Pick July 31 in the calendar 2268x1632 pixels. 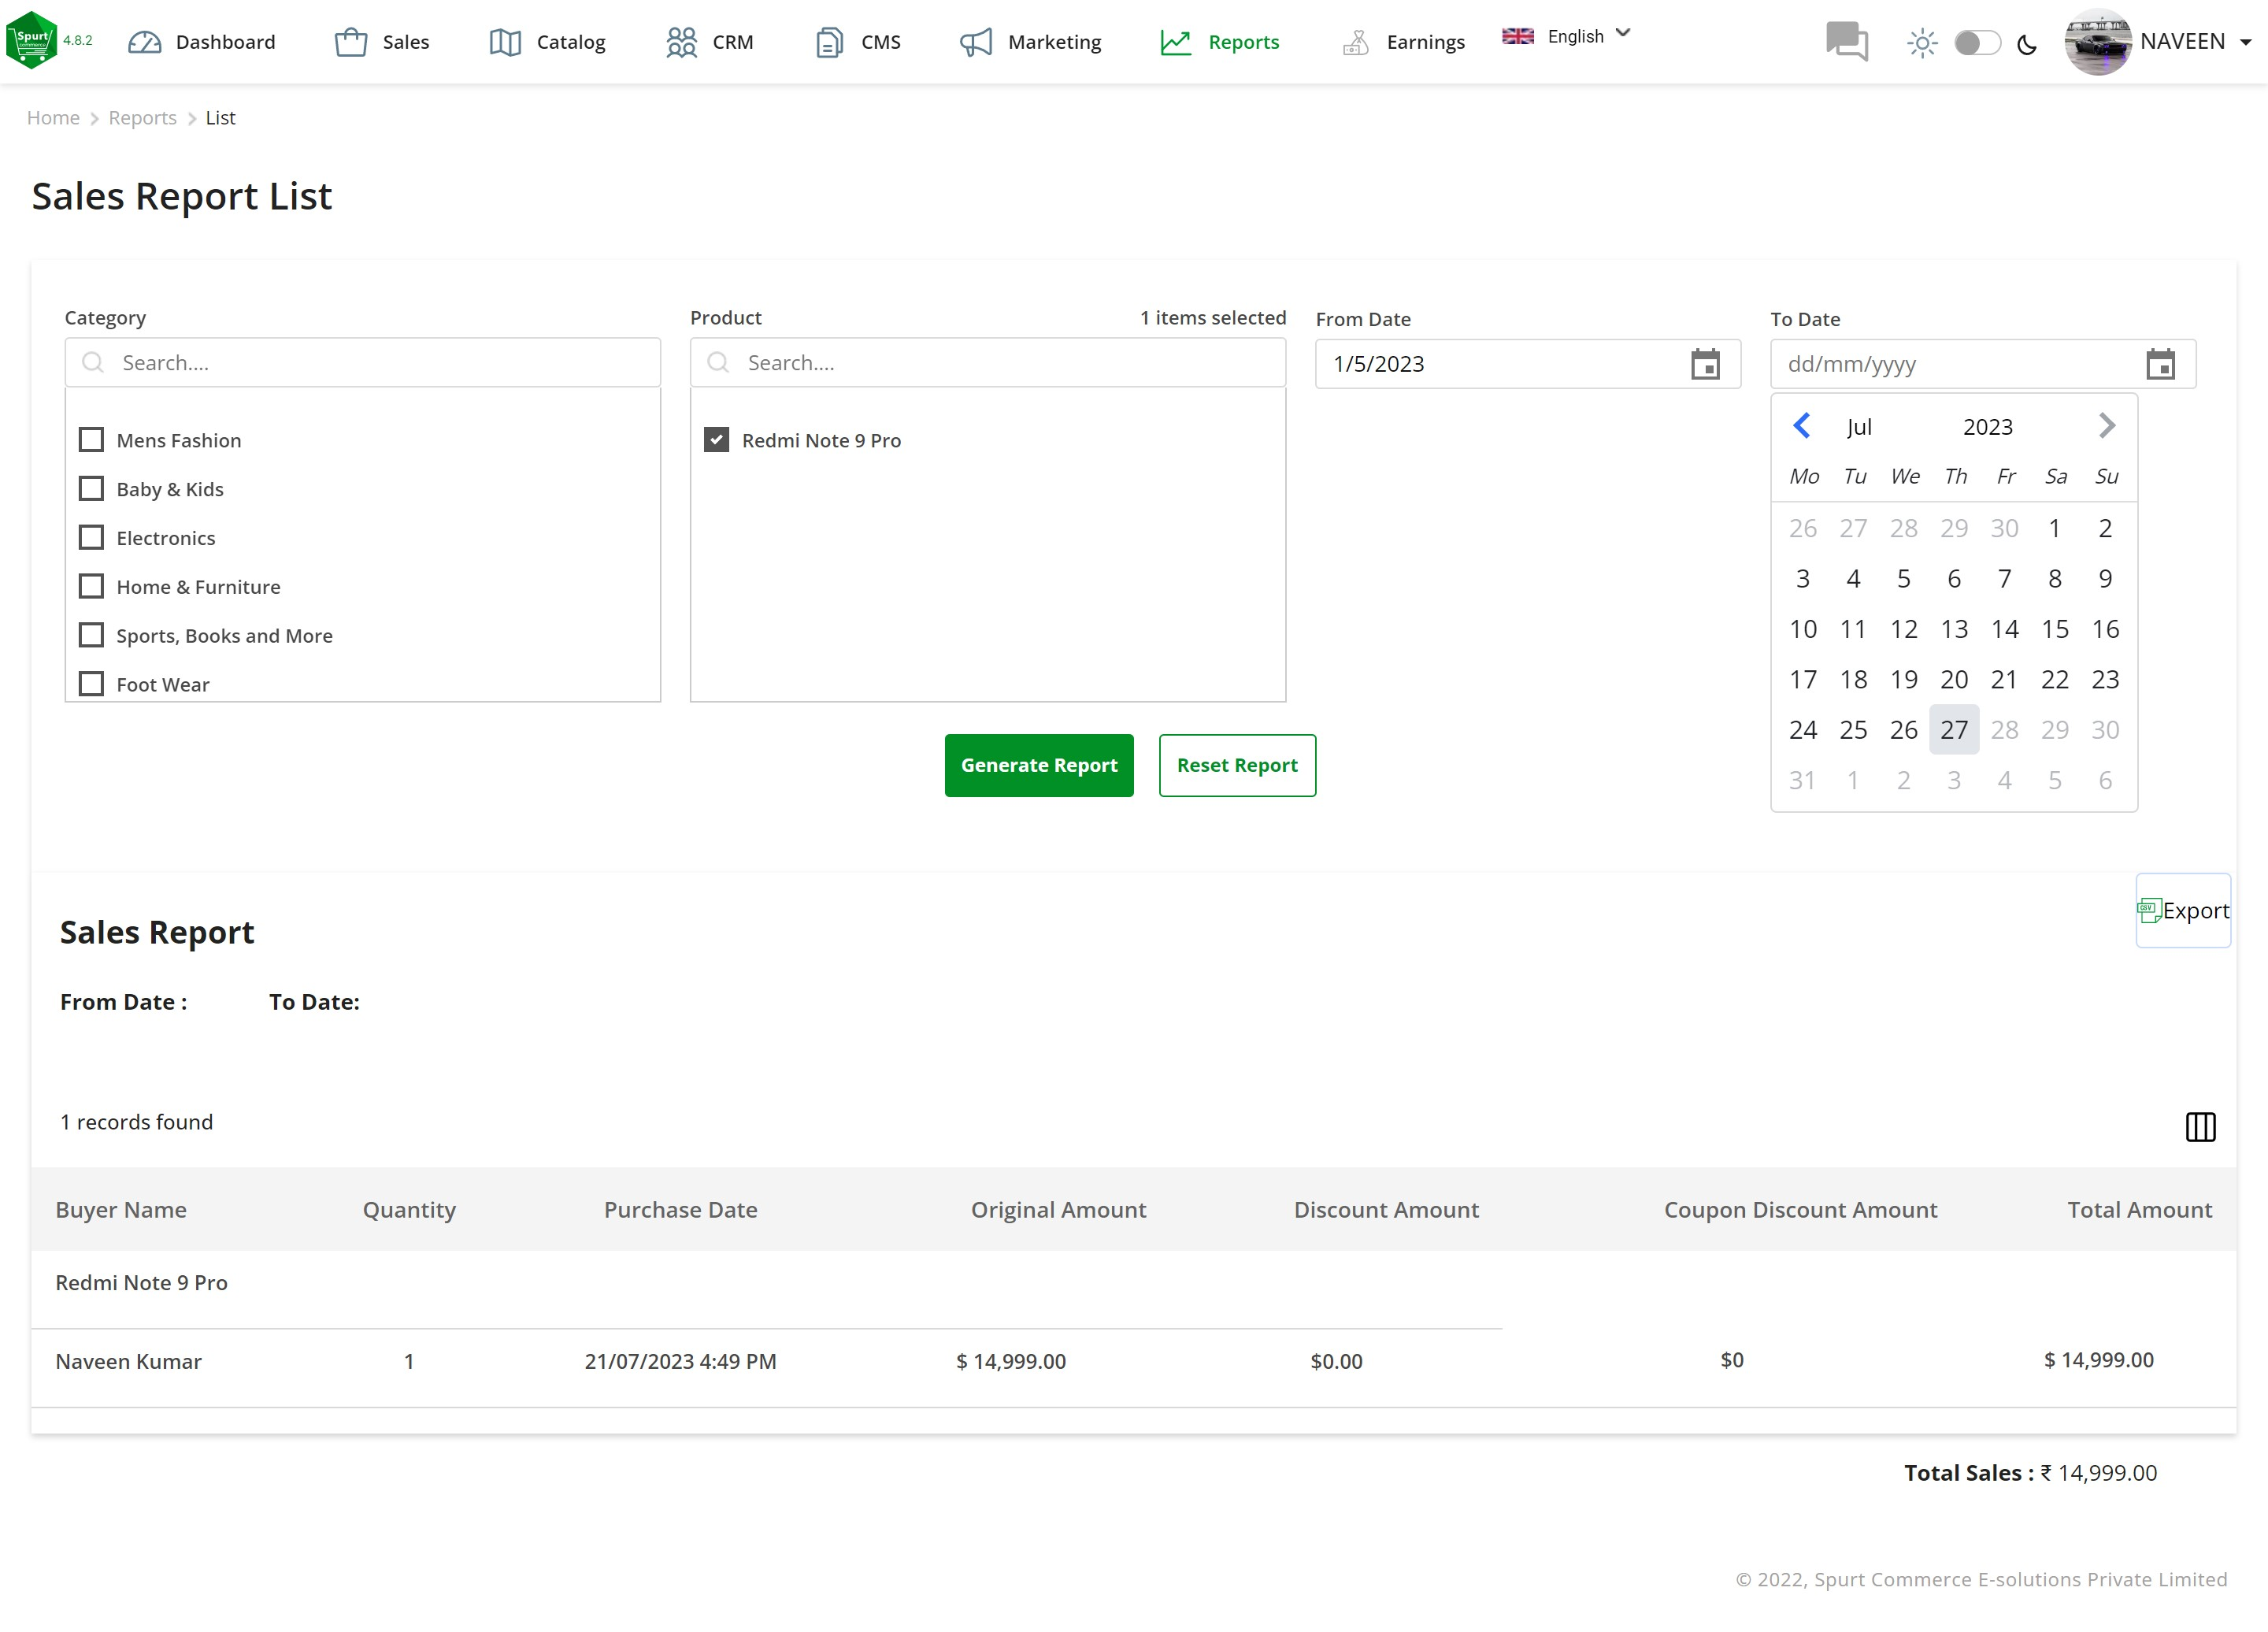tap(1802, 781)
